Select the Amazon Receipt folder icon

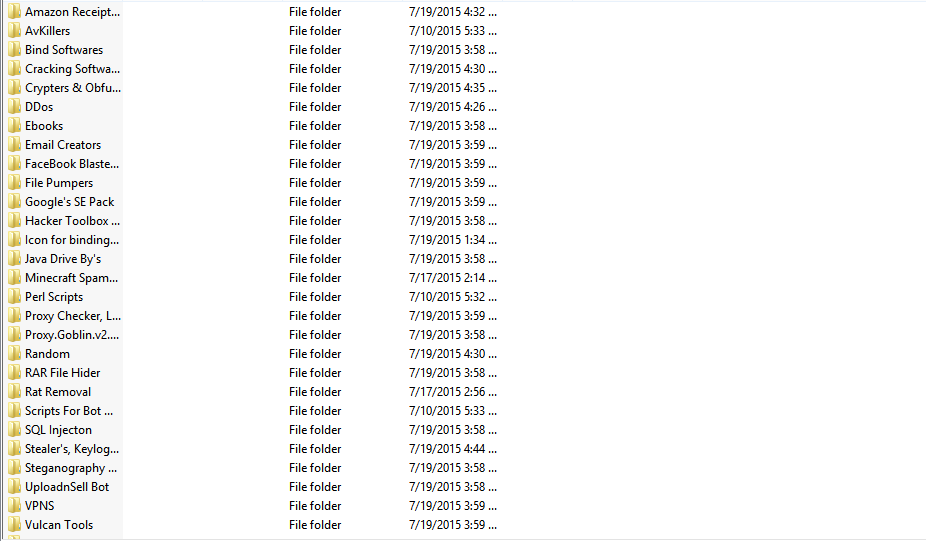[x=14, y=12]
